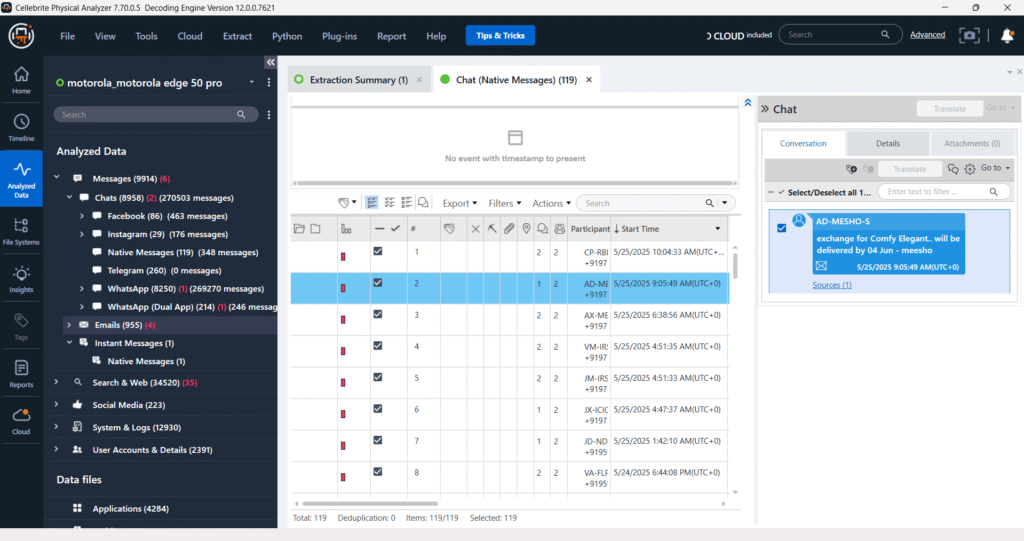Expand the Instagram (29) chats node

82,234
